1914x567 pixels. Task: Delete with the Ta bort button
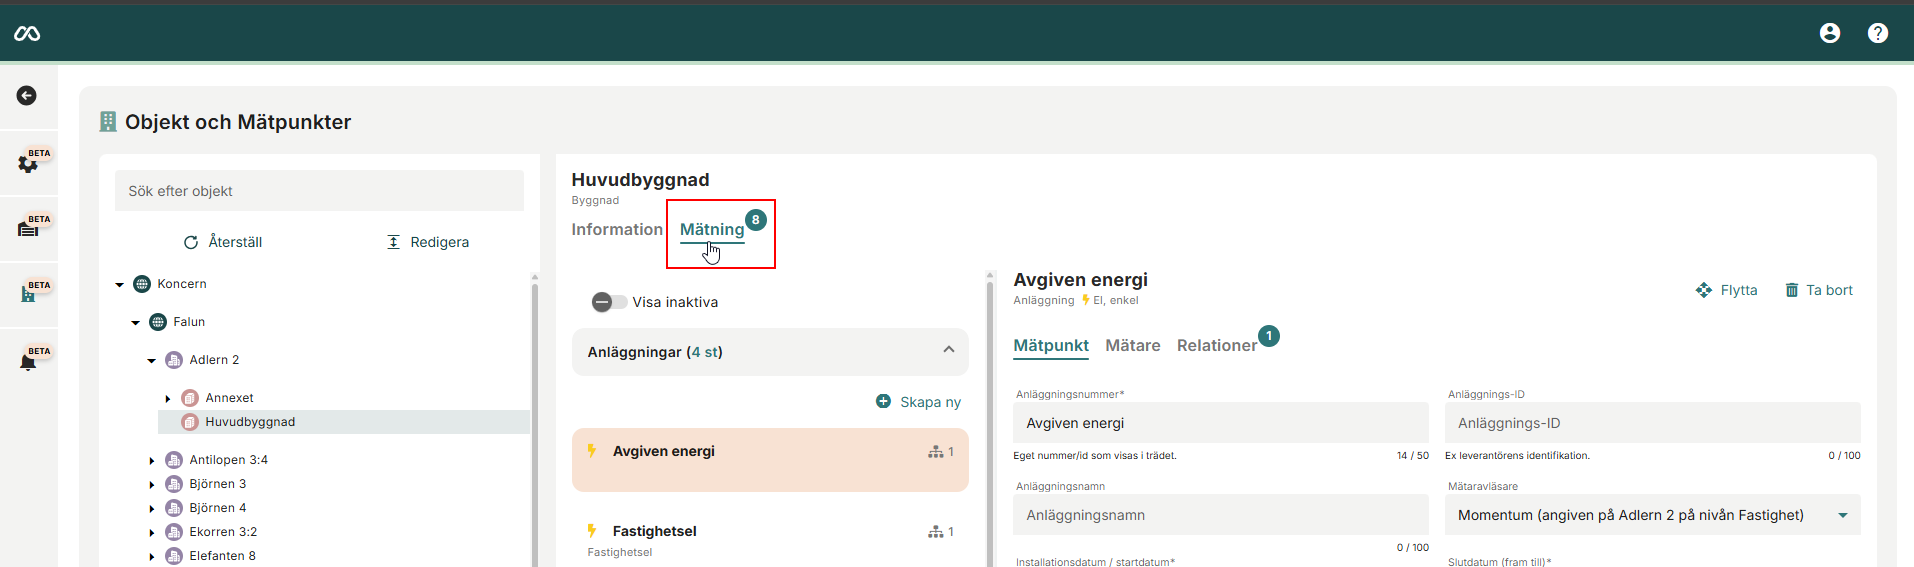tap(1818, 290)
